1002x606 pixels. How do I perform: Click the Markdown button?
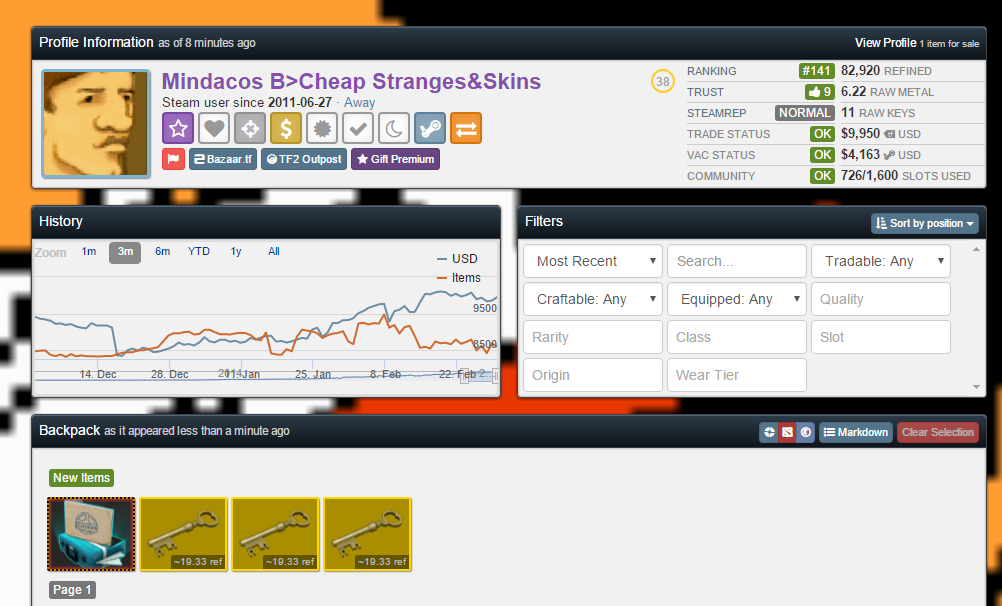point(855,432)
